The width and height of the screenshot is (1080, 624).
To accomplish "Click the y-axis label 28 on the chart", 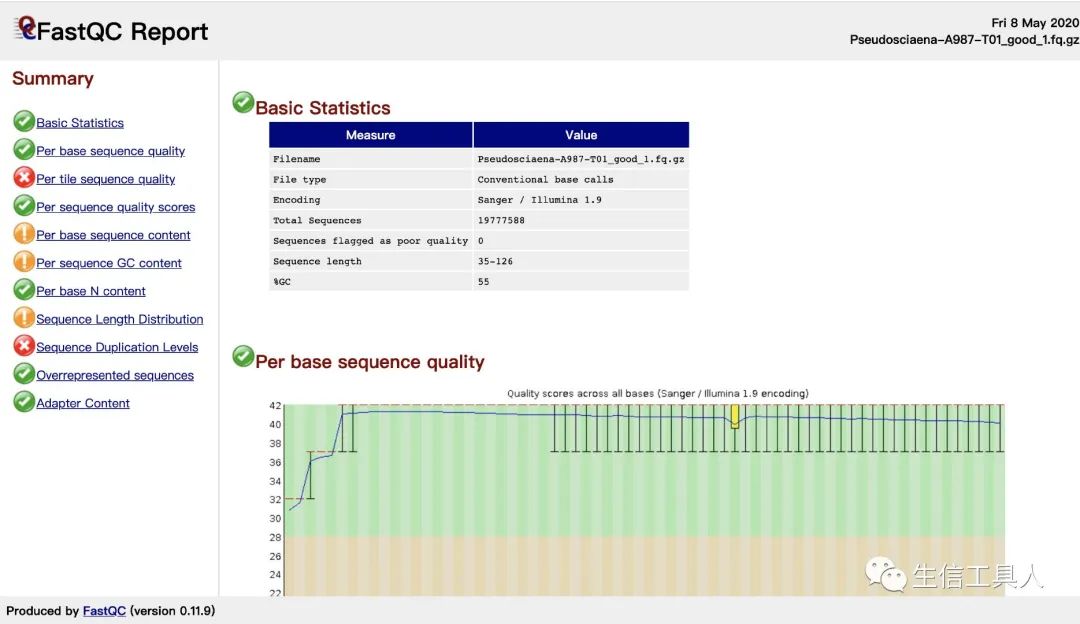I will 275,537.
